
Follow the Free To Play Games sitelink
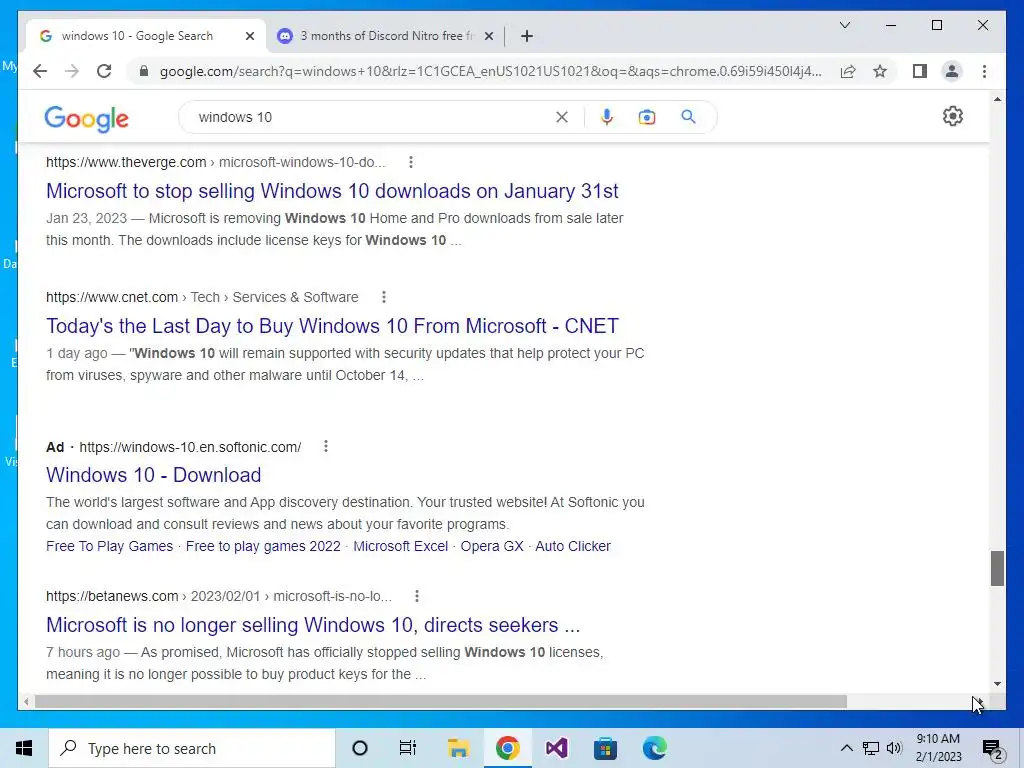[109, 546]
